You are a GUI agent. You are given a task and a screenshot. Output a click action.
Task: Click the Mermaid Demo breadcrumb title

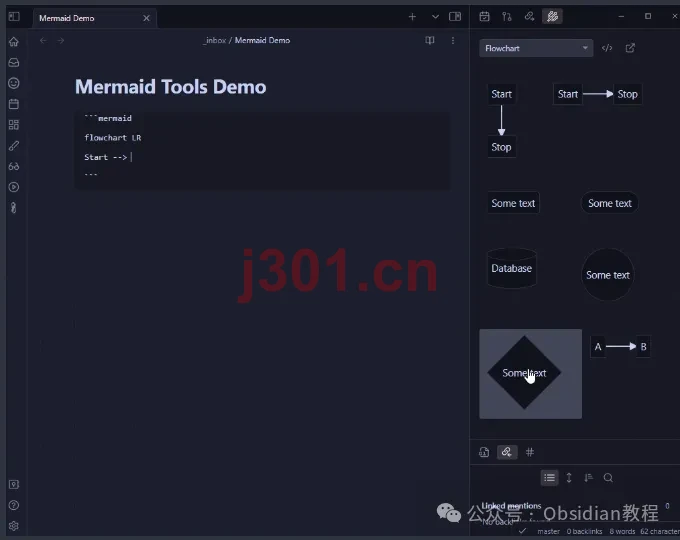tap(262, 40)
